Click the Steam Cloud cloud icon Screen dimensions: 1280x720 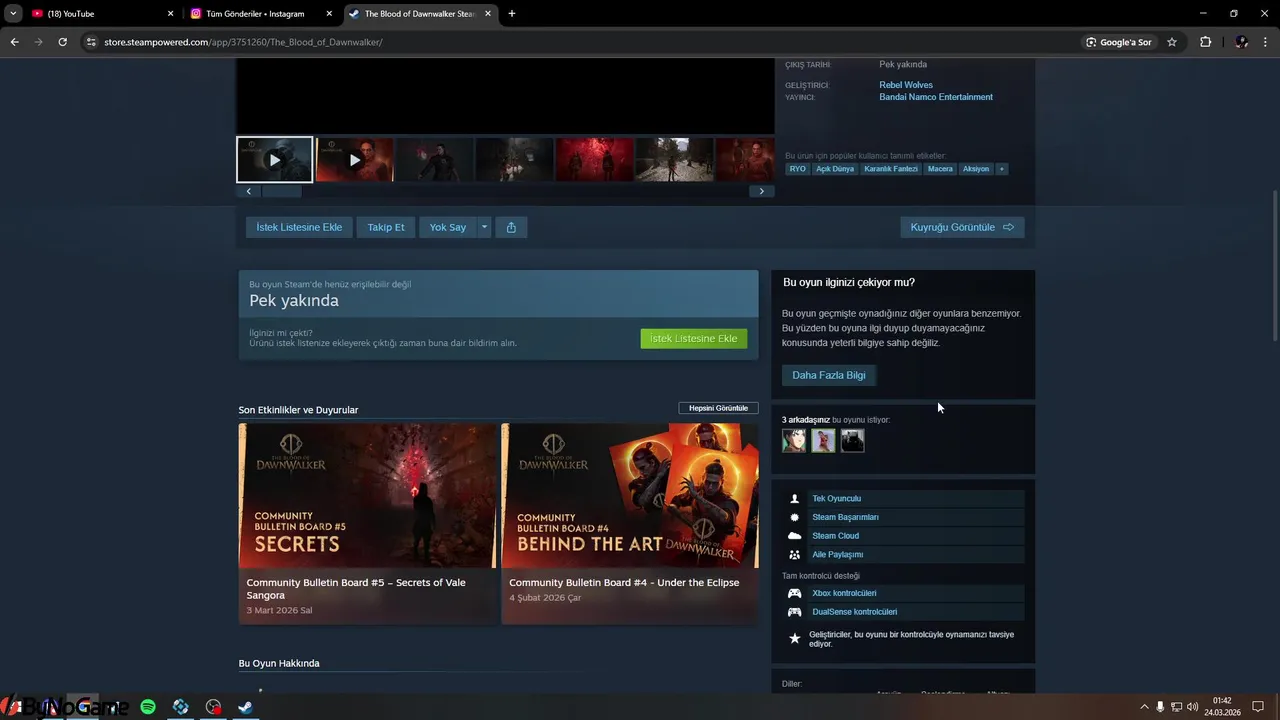coord(795,536)
